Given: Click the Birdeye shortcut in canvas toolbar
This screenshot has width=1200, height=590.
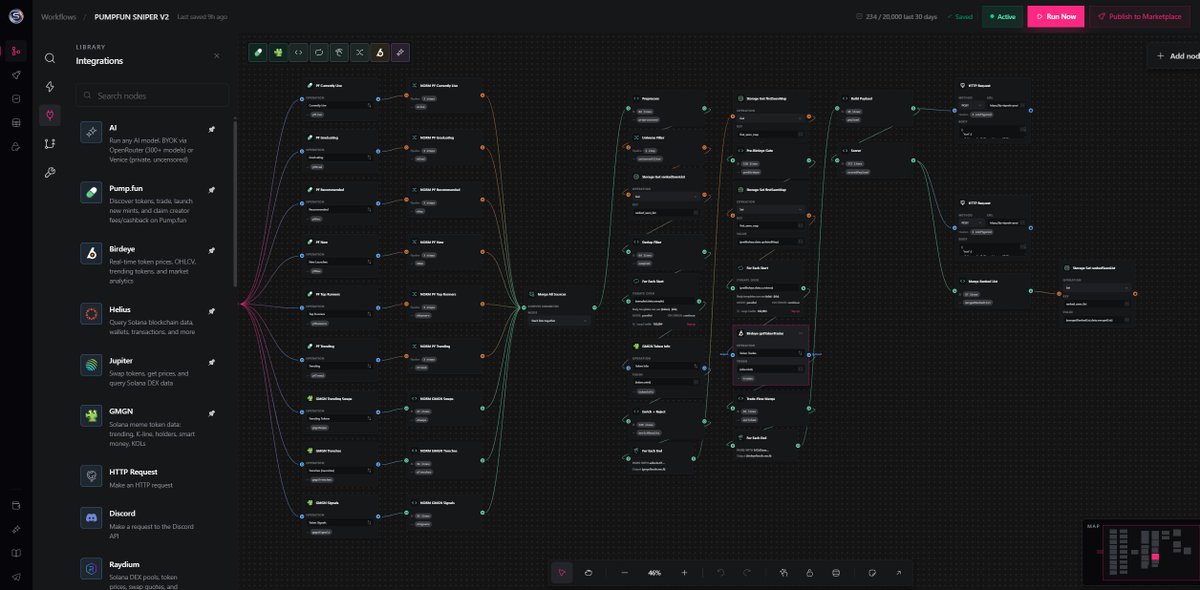Looking at the screenshot, I should [379, 52].
